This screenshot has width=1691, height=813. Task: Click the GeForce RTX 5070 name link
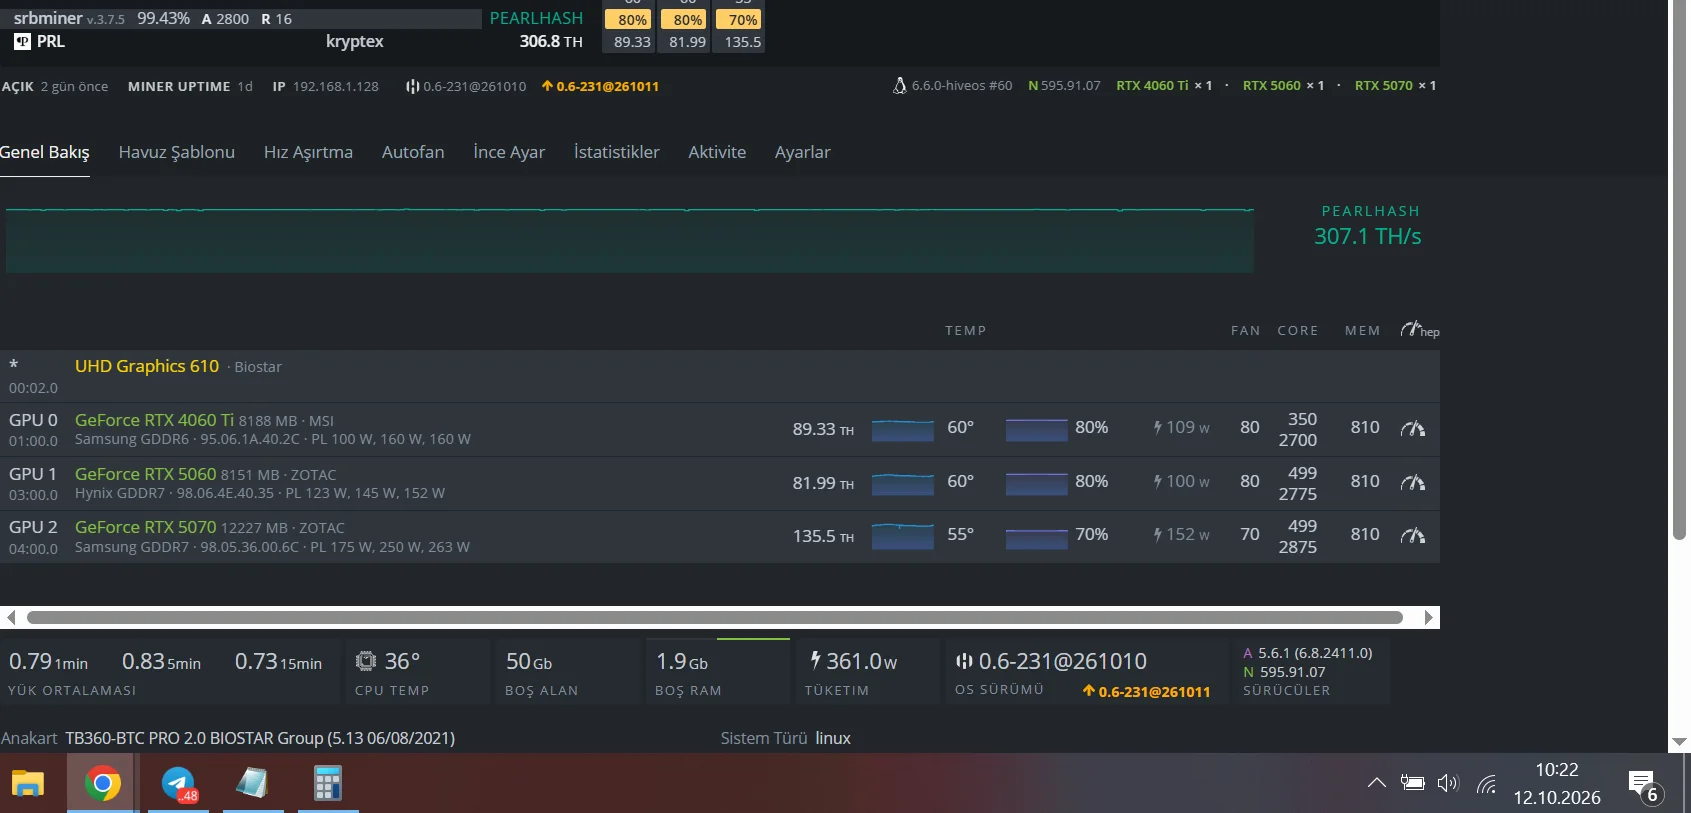[145, 527]
